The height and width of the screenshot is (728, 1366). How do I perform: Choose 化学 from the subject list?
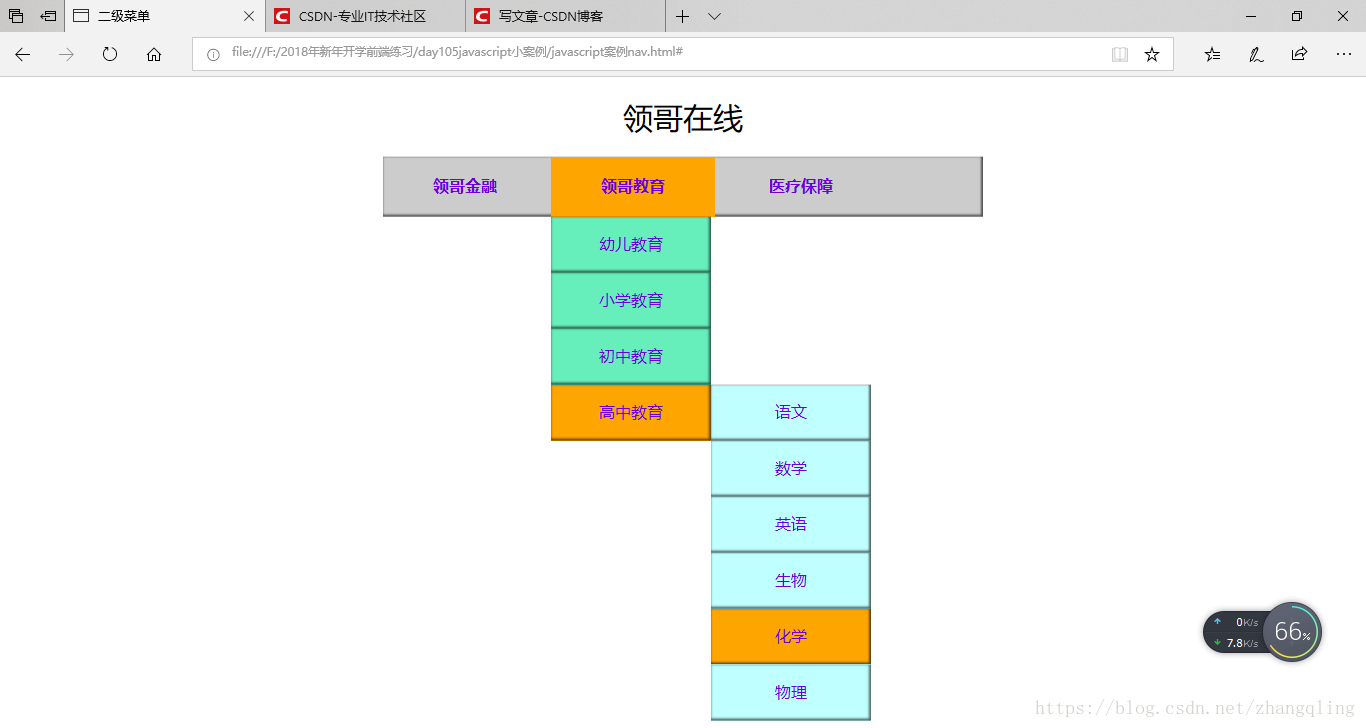[x=791, y=636]
